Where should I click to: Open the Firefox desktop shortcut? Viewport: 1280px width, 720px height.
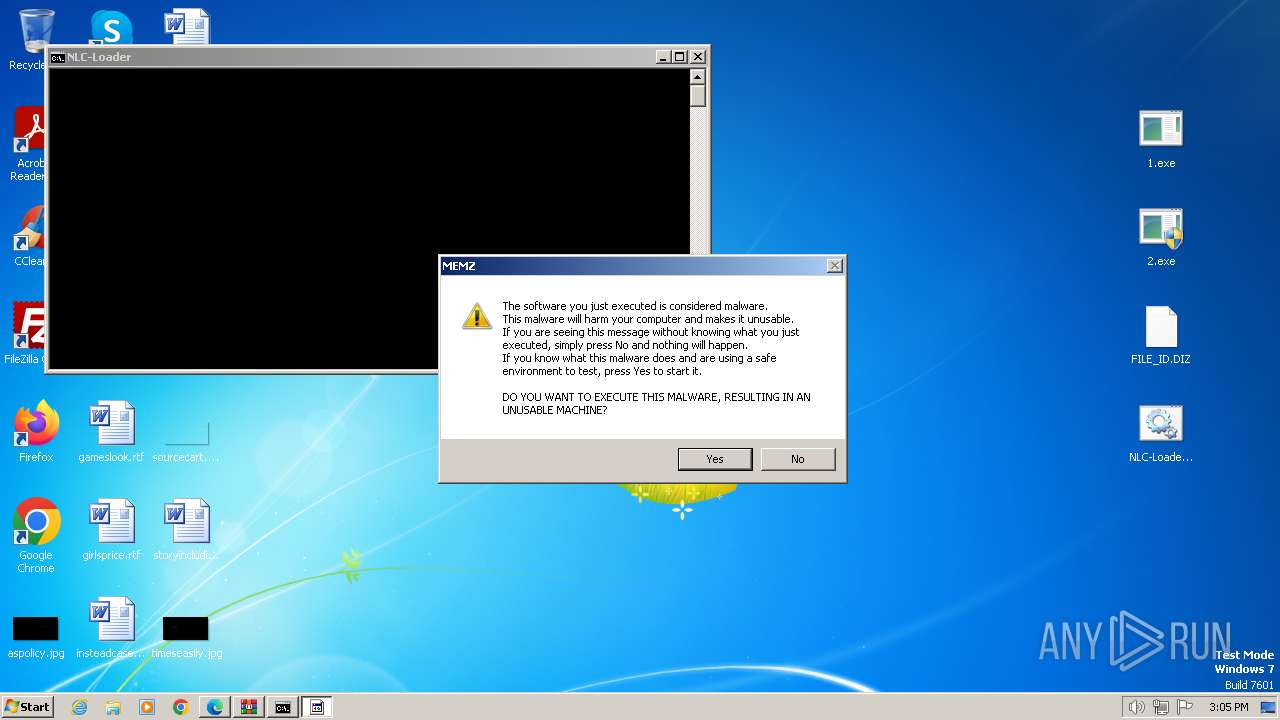coord(36,432)
